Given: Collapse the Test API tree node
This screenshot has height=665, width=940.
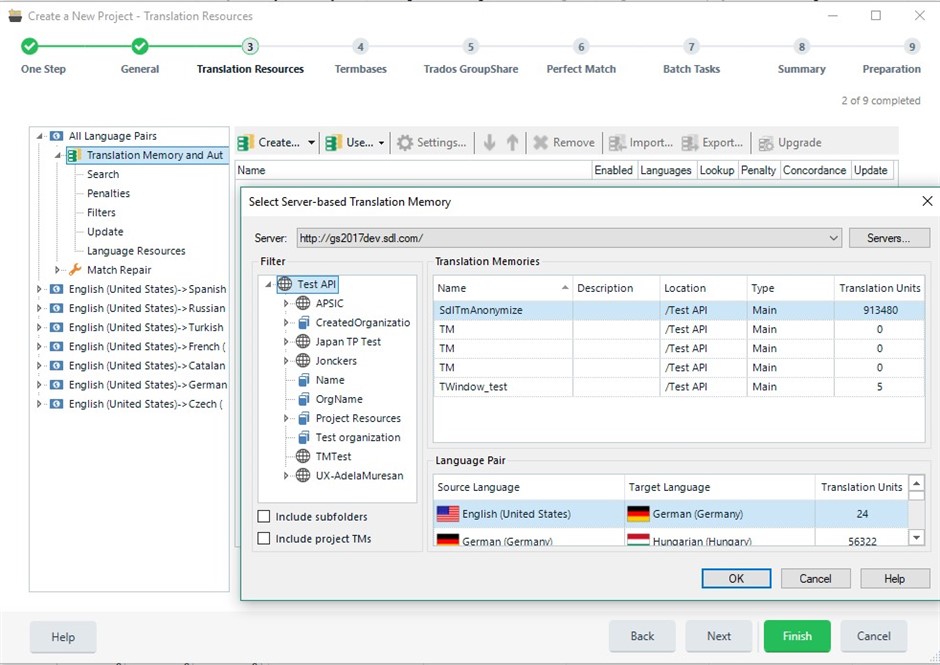Looking at the screenshot, I should tap(269, 284).
